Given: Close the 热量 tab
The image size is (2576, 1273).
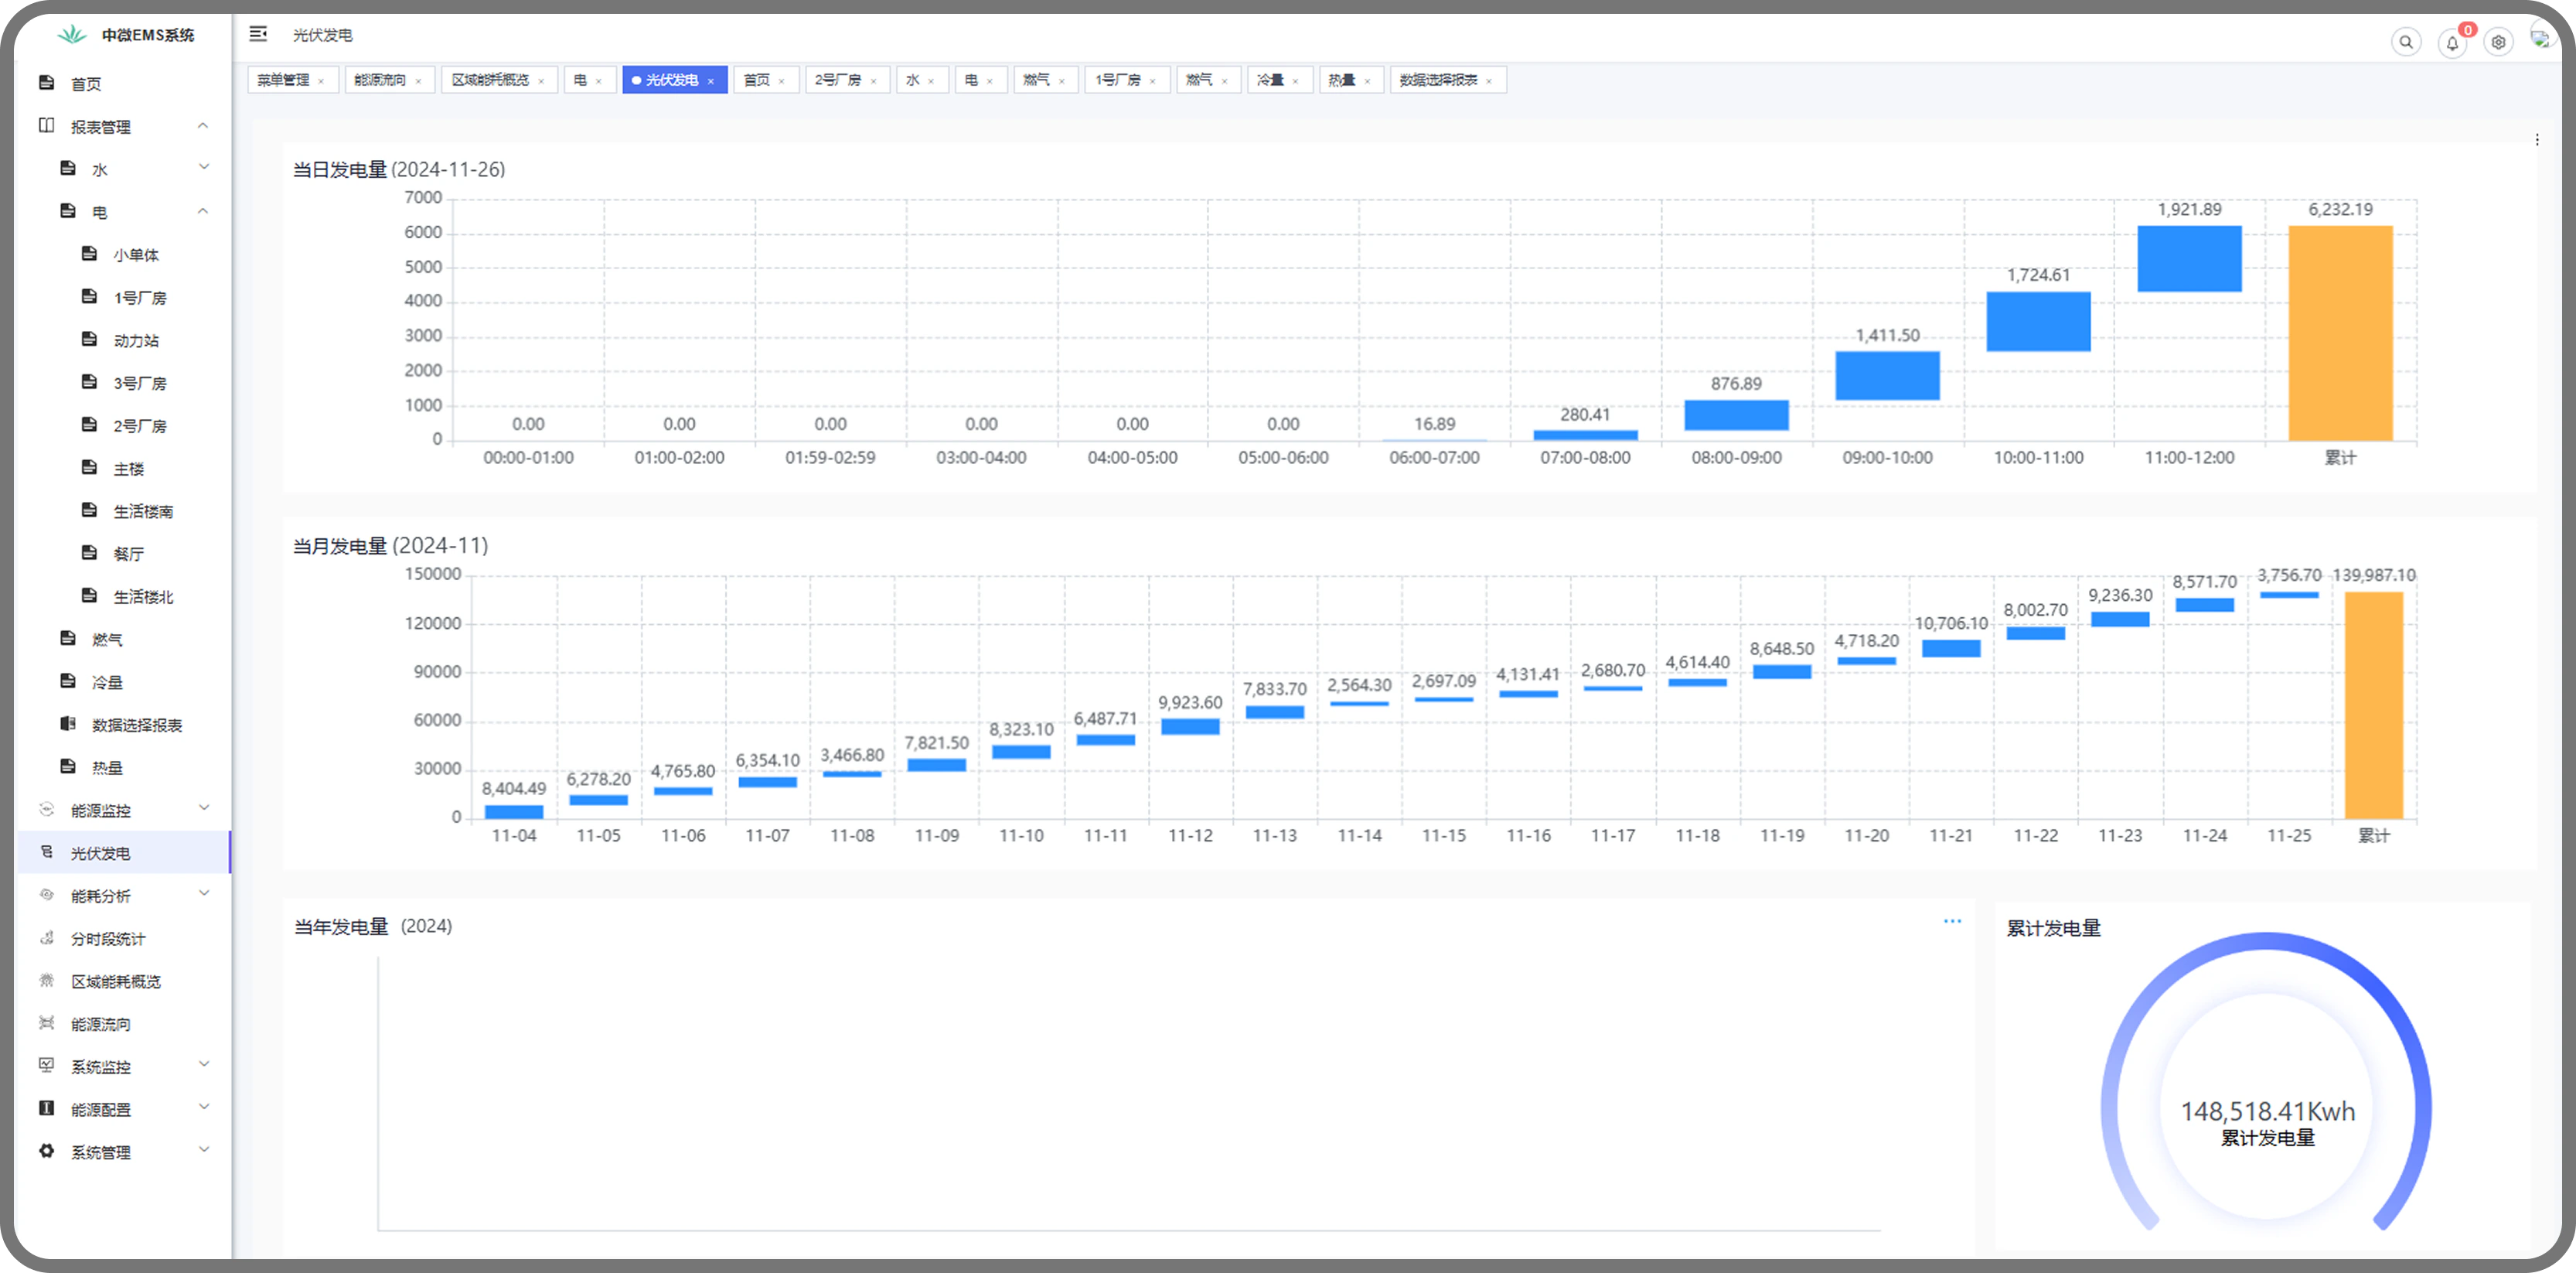Looking at the screenshot, I should point(1367,81).
